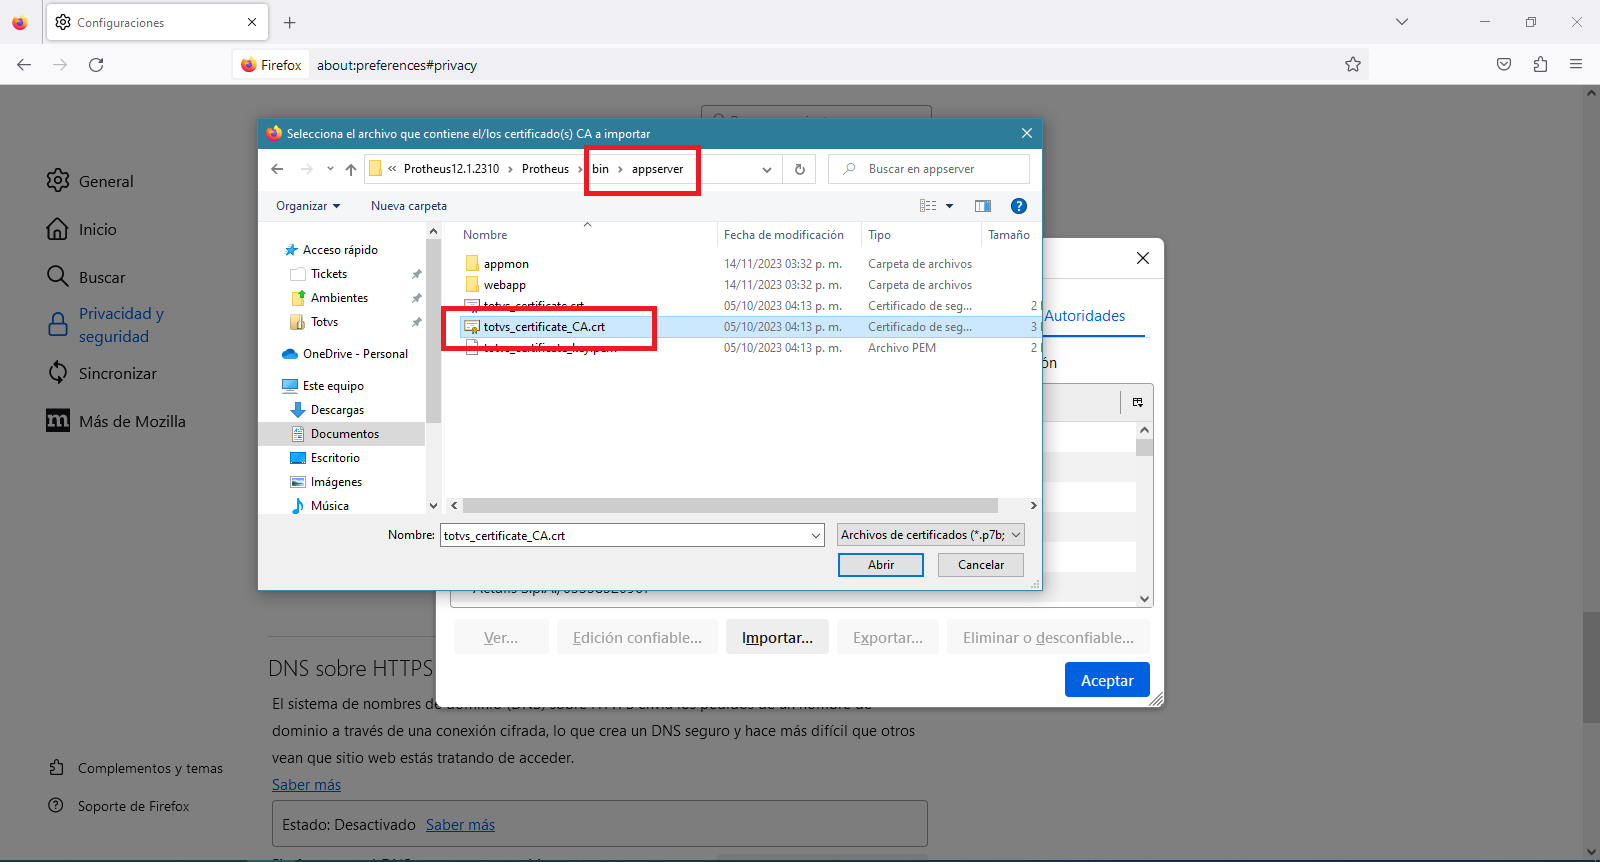1600x862 pixels.
Task: Open Imágenes in the navigation pane
Action: (336, 482)
